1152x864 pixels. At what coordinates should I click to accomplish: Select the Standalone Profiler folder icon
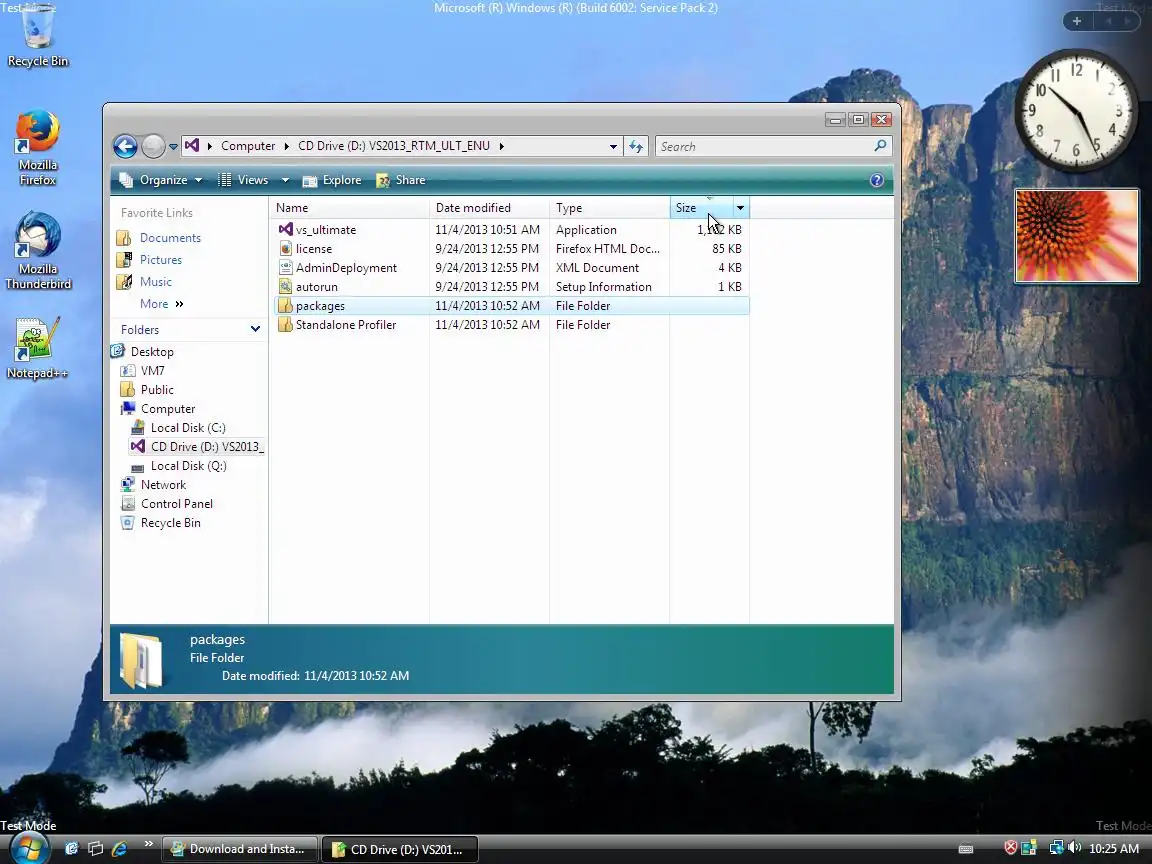point(286,325)
